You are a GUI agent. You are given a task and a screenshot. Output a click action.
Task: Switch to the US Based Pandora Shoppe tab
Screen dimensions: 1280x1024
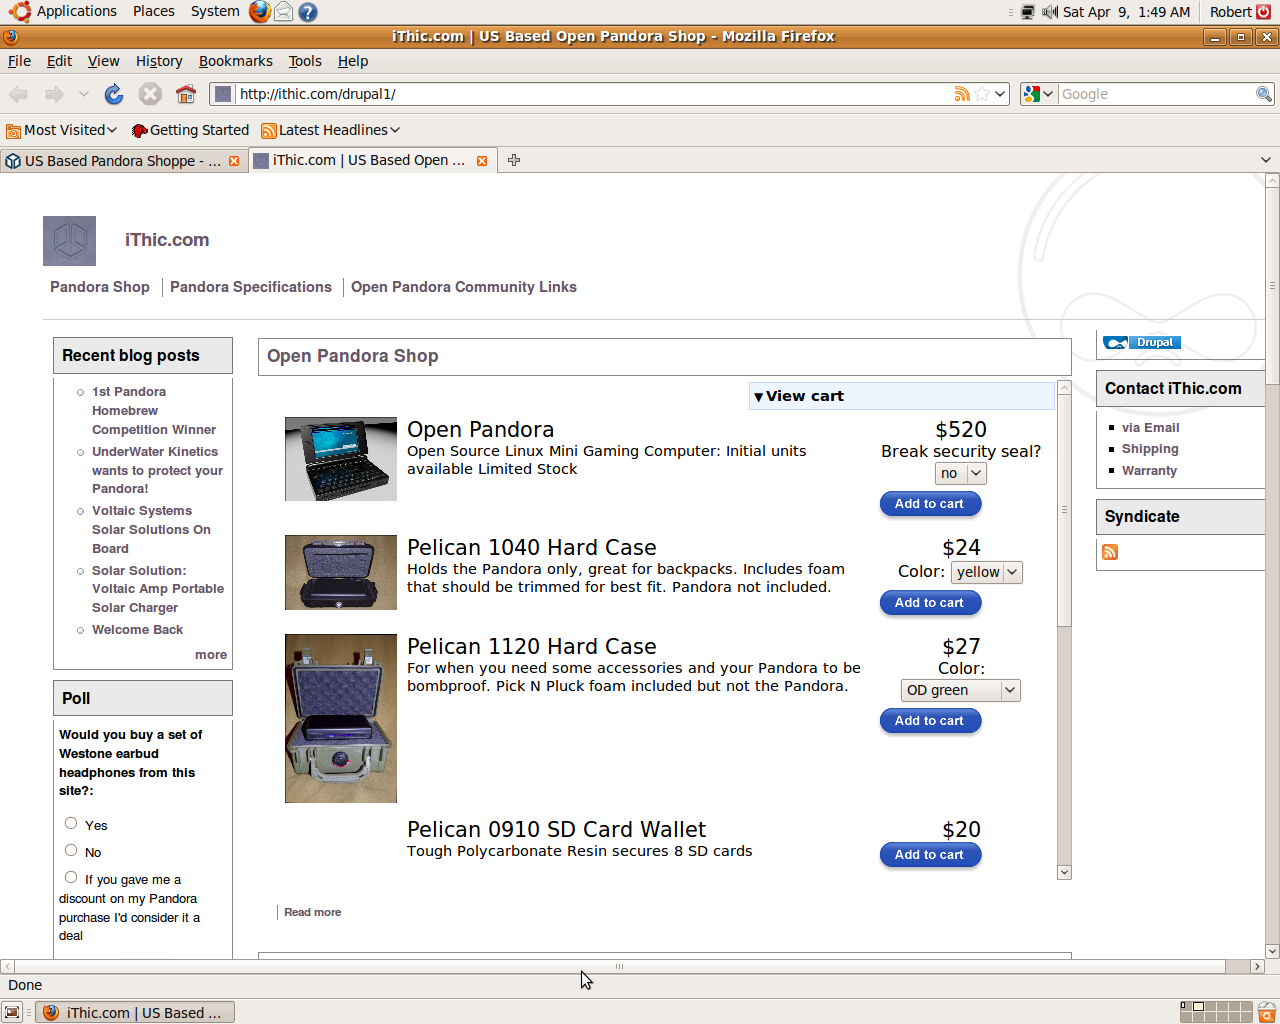[x=120, y=161]
